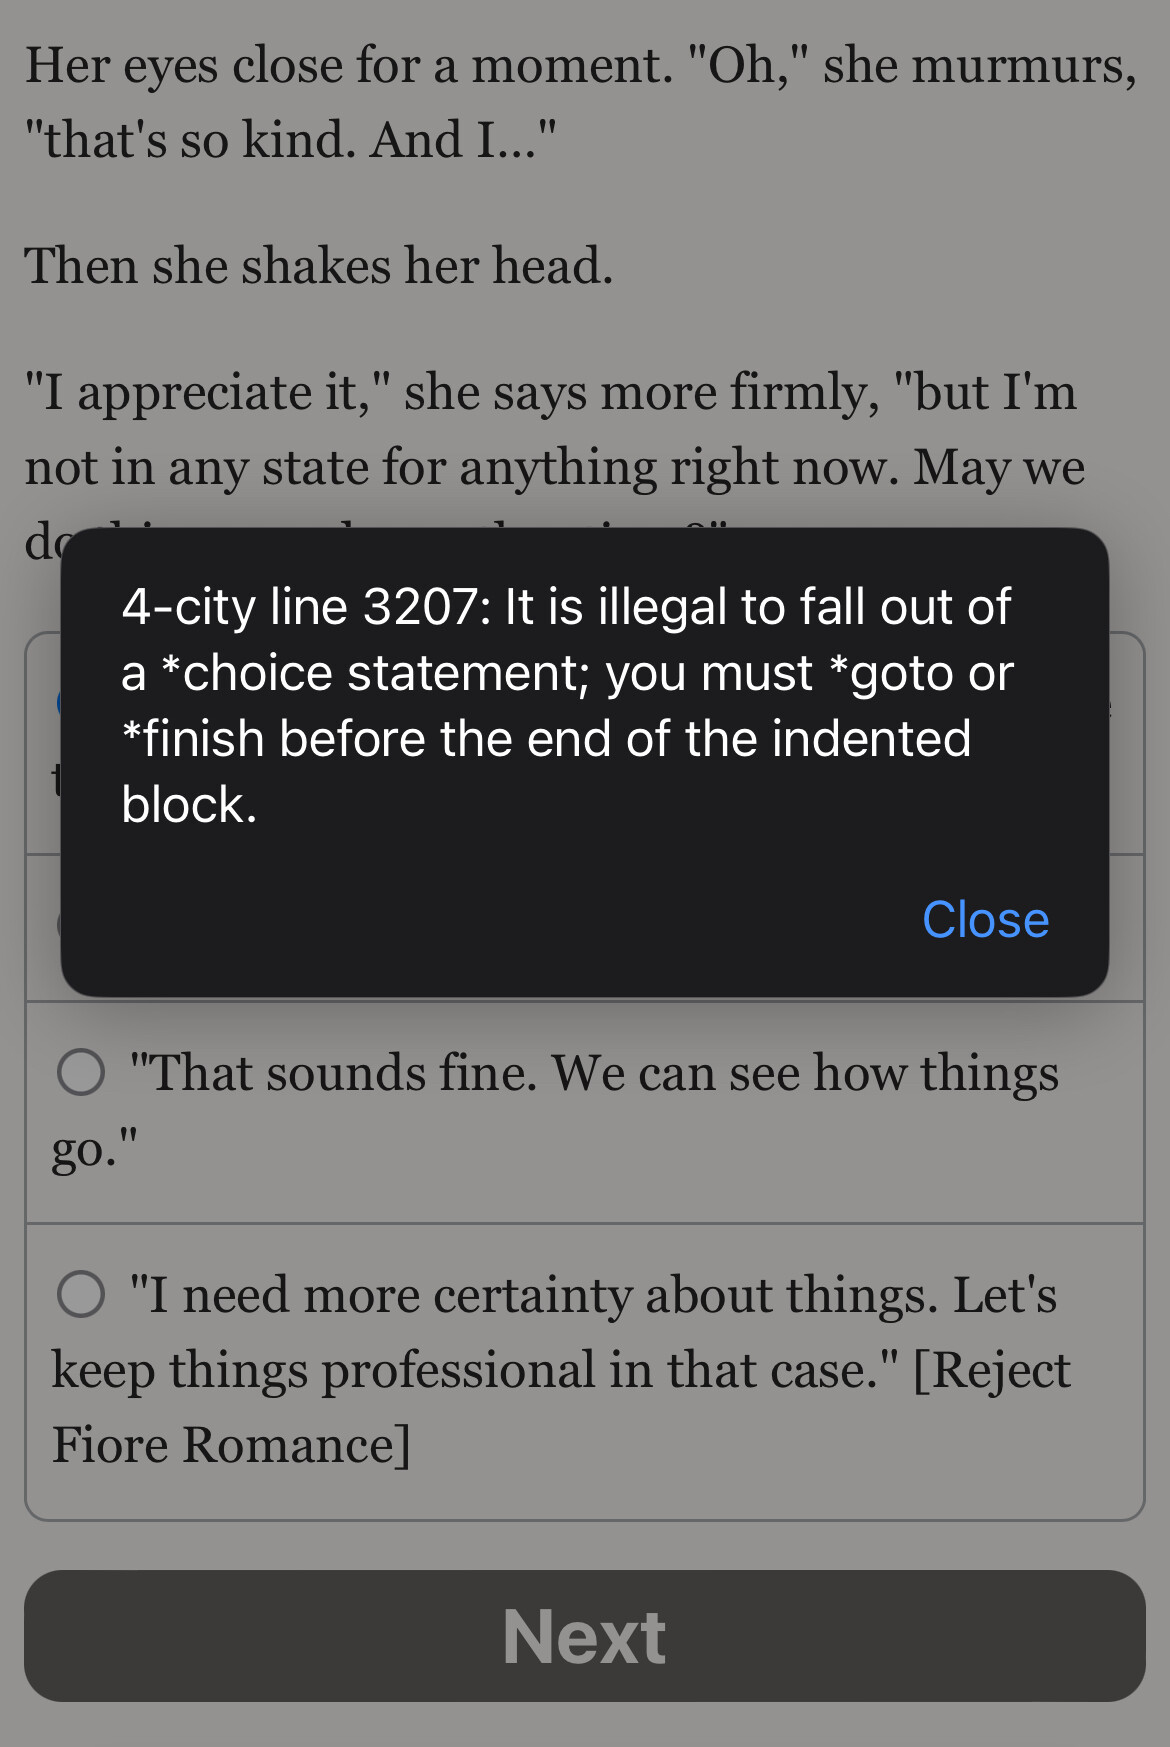Image resolution: width=1170 pixels, height=1747 pixels.
Task: Click the "*finish before the end" error line
Action: pos(545,739)
